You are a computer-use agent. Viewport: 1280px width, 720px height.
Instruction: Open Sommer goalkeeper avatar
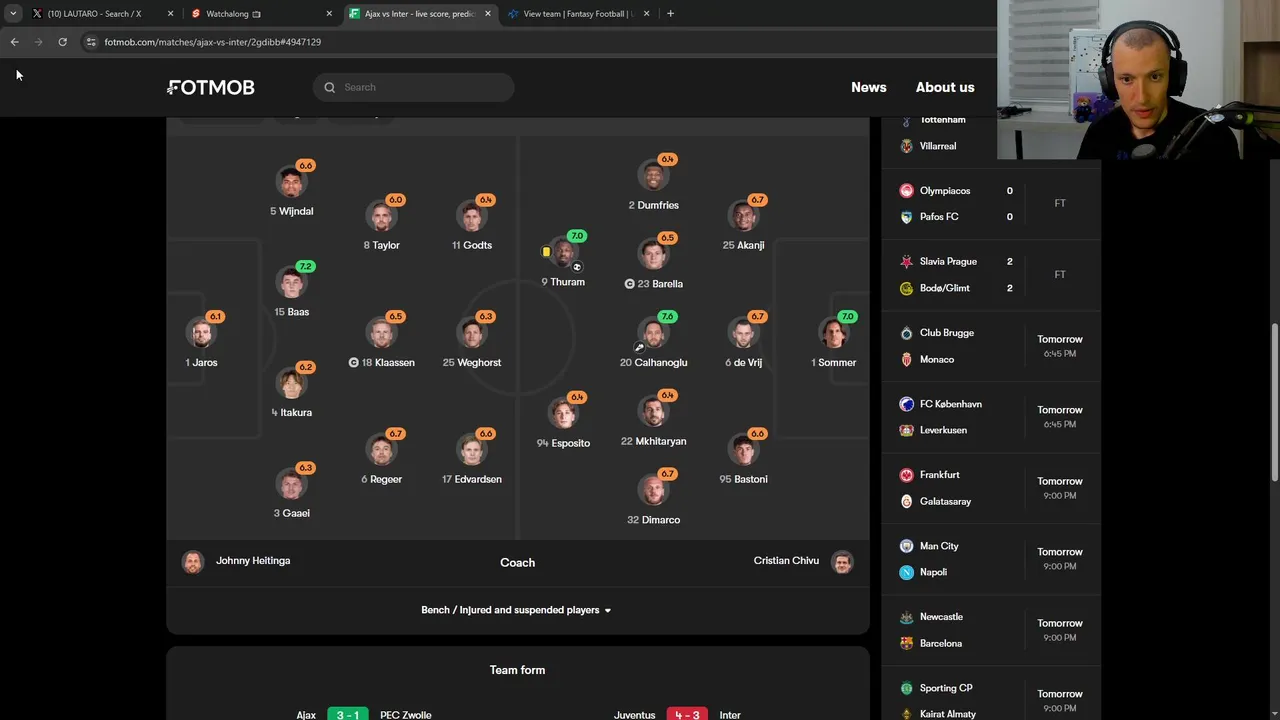pyautogui.click(x=833, y=334)
